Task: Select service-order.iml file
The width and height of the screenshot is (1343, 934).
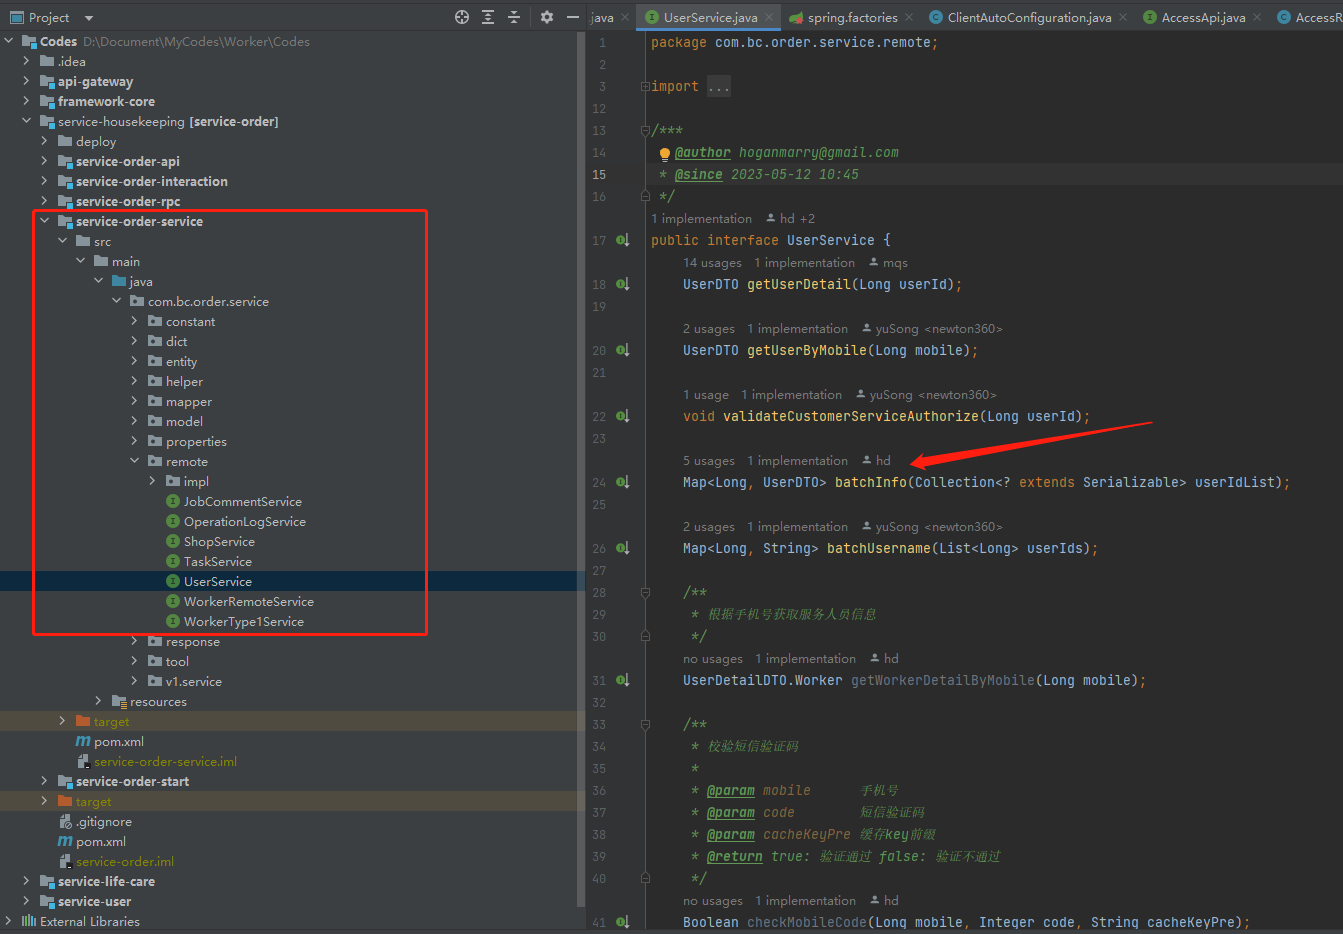Action: coord(124,861)
